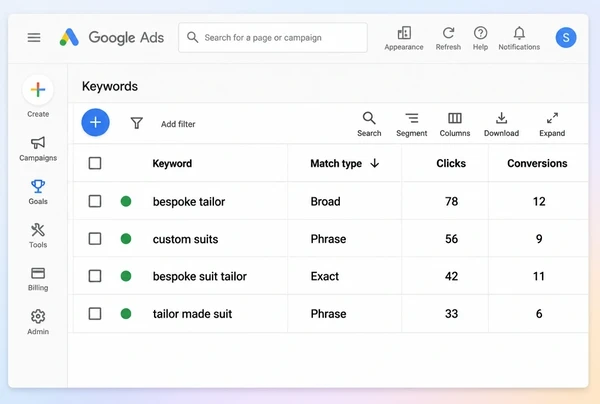
Task: Click the green status dot for tailor made suit
Action: coord(126,314)
